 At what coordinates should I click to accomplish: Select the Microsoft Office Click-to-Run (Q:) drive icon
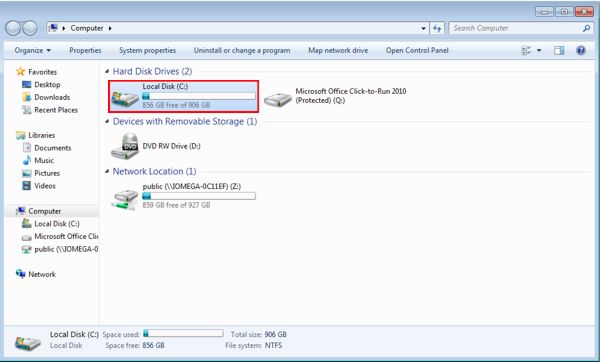tap(278, 99)
